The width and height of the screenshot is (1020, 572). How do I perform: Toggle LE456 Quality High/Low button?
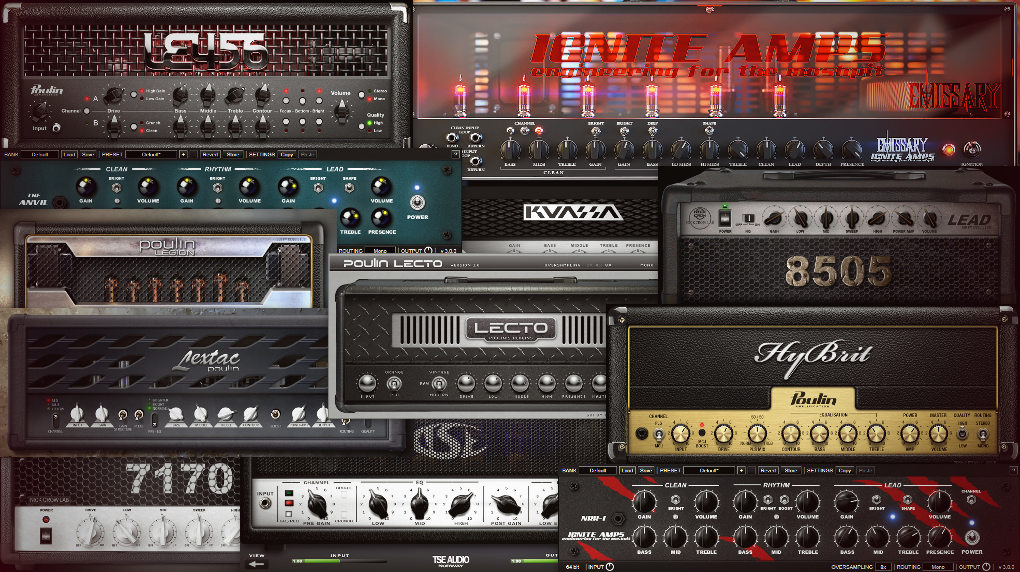click(362, 126)
